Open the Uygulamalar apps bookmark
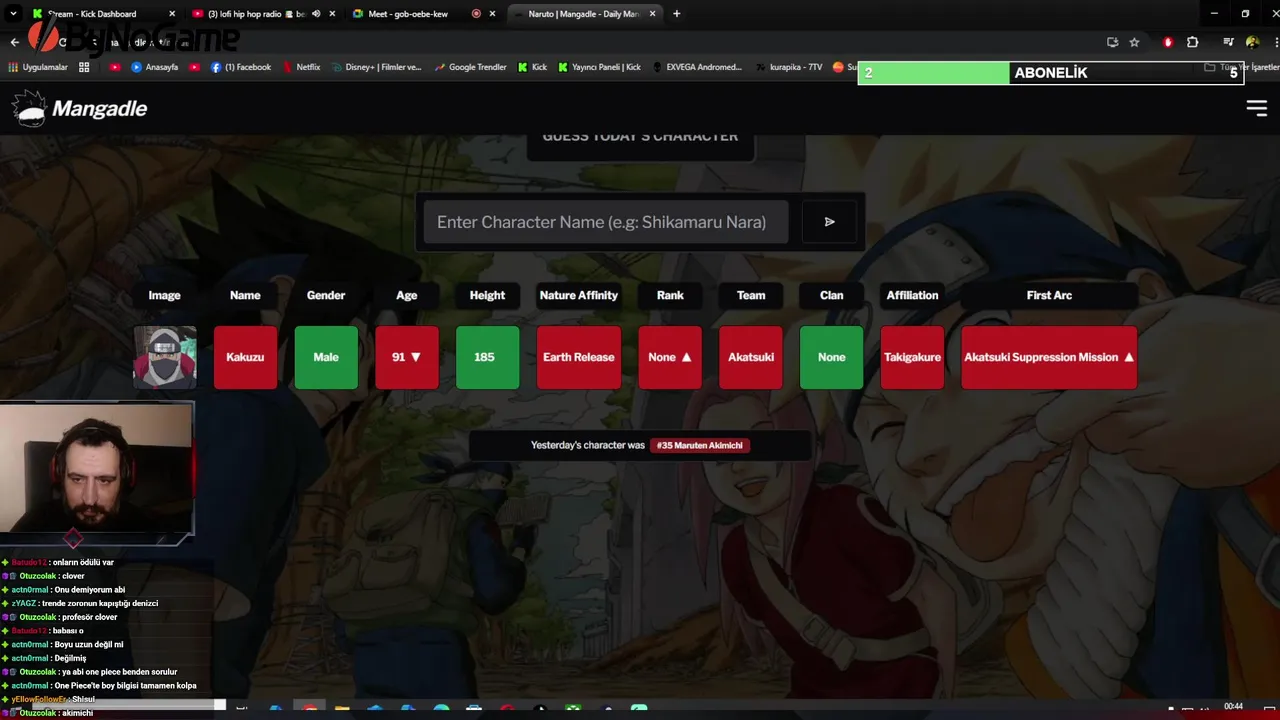The image size is (1280, 720). tap(38, 67)
